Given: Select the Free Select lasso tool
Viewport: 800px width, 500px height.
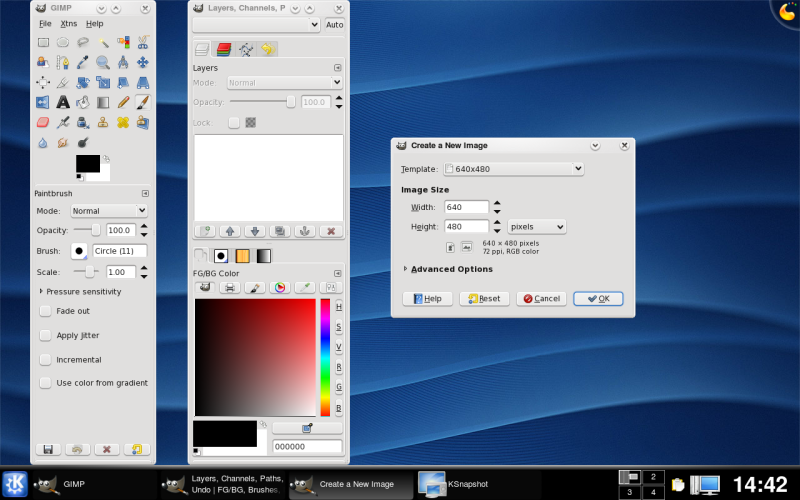Looking at the screenshot, I should click(x=83, y=42).
